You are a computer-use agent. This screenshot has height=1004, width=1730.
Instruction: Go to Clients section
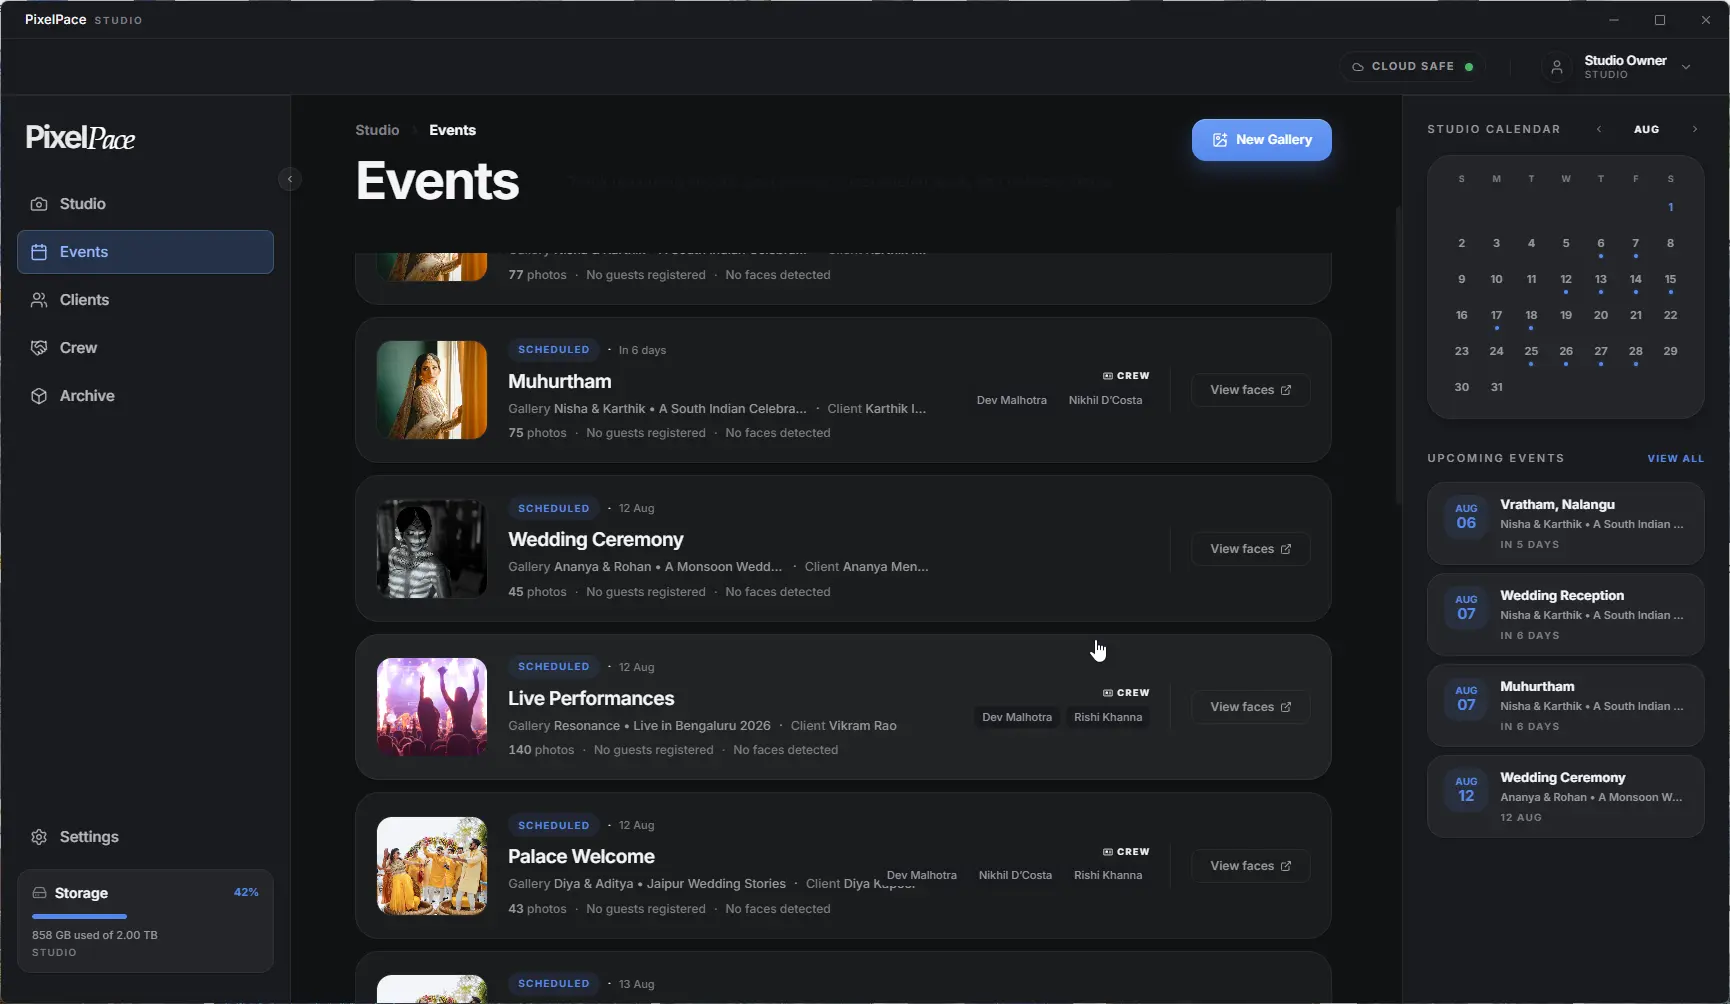(x=145, y=300)
